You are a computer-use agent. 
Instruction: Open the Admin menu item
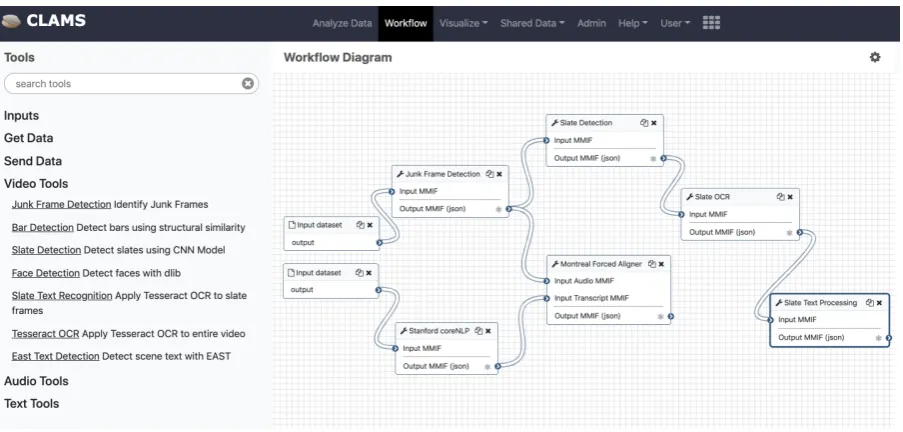pyautogui.click(x=591, y=23)
